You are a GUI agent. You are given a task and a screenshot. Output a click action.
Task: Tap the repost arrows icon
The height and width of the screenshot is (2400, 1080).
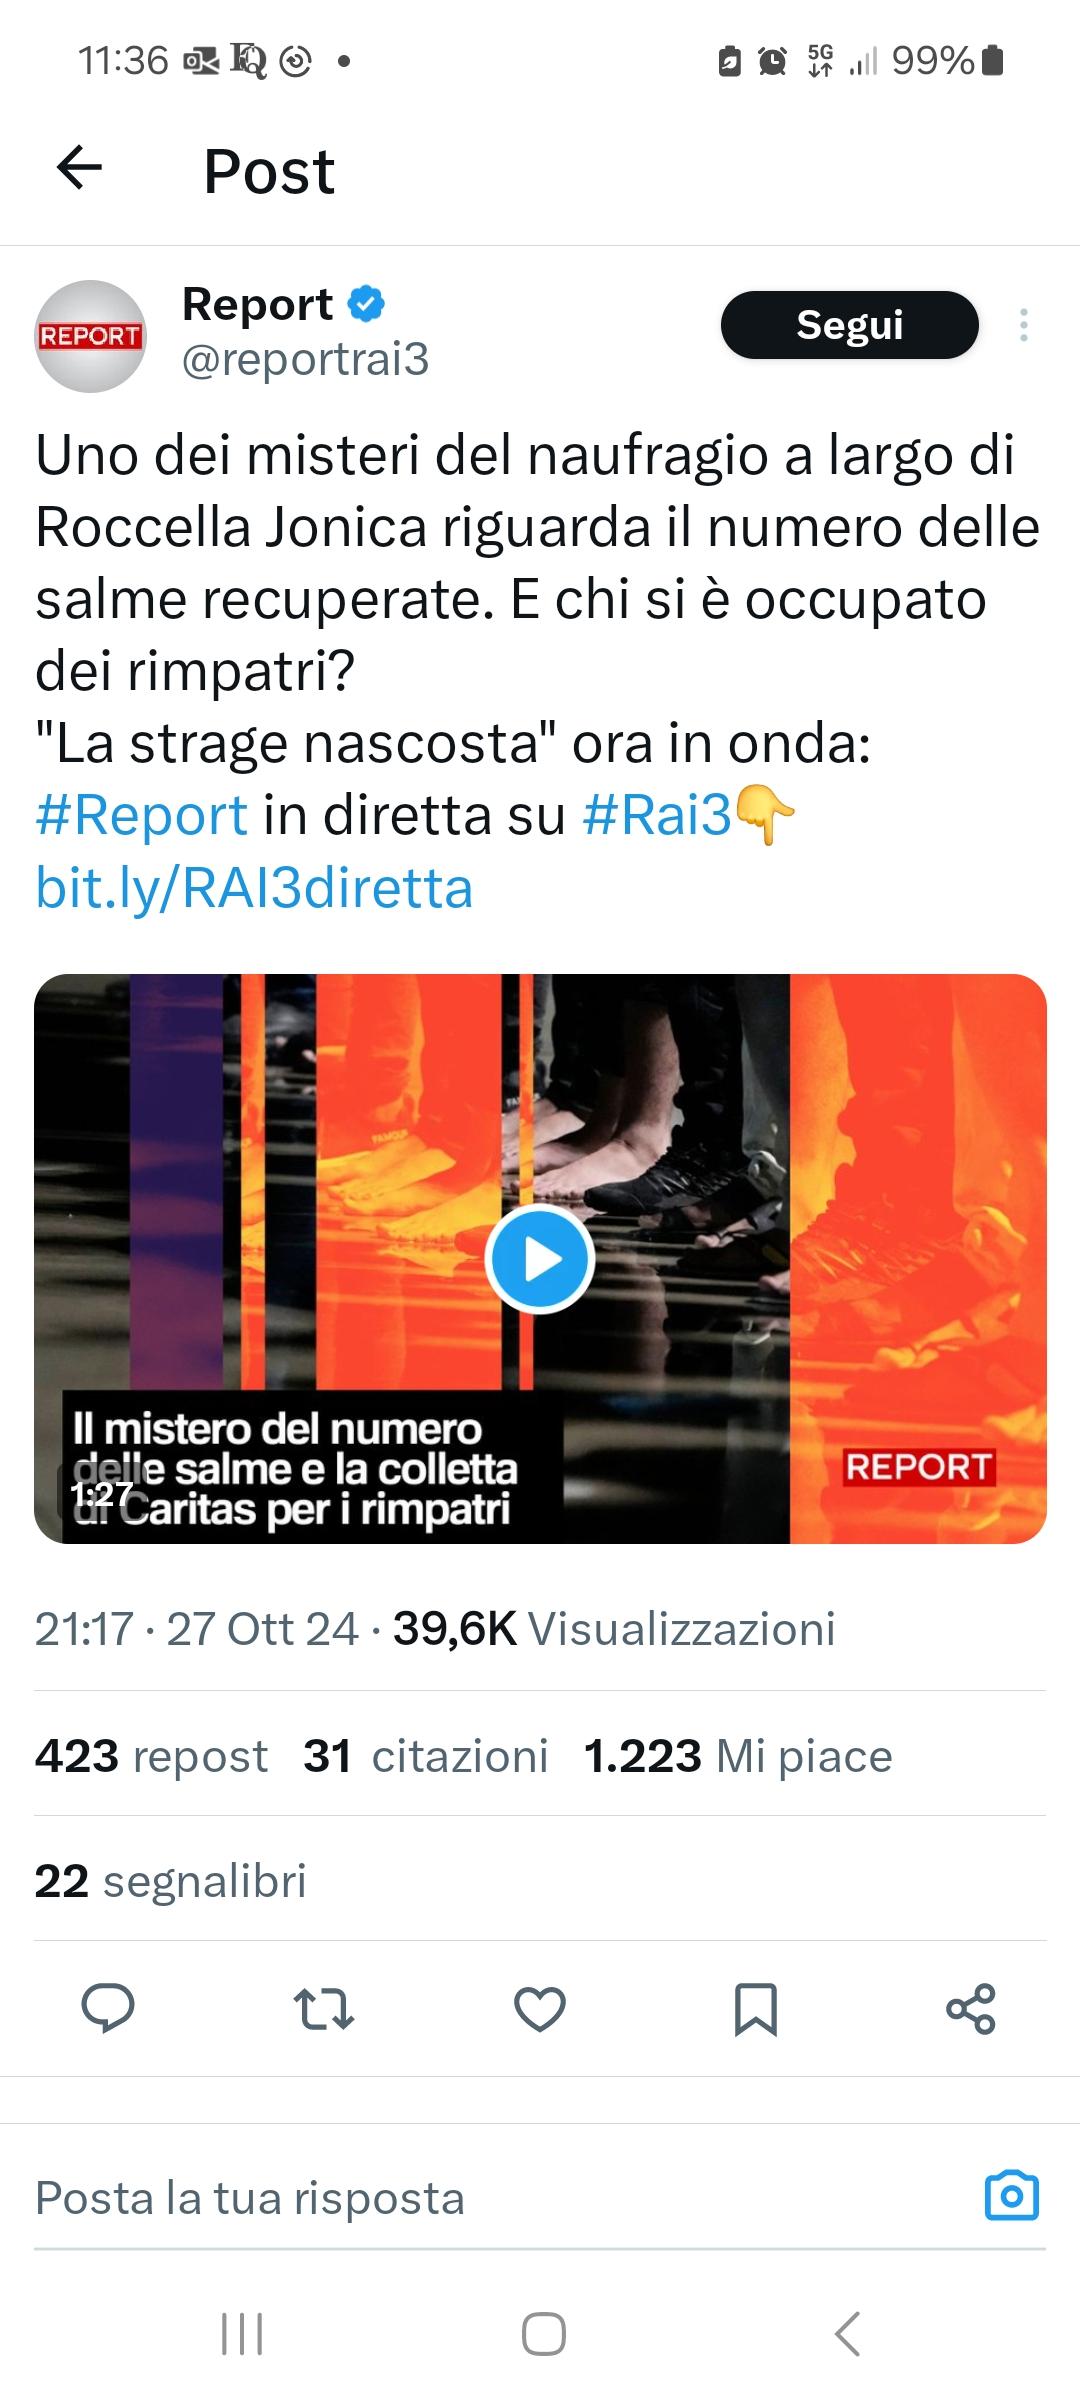pyautogui.click(x=323, y=2008)
